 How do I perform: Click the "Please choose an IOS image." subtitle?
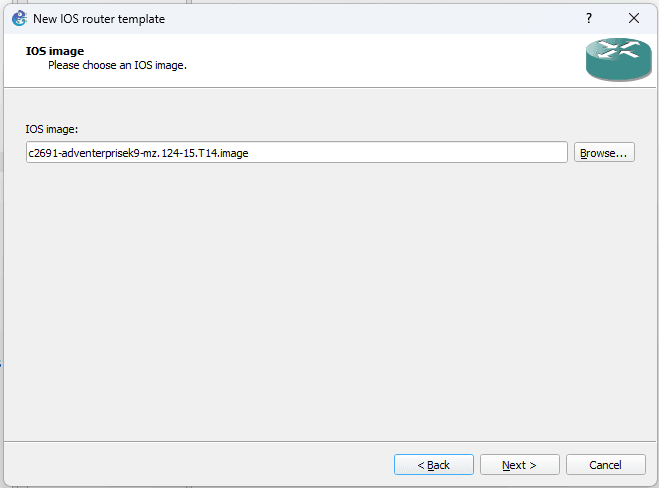(118, 65)
